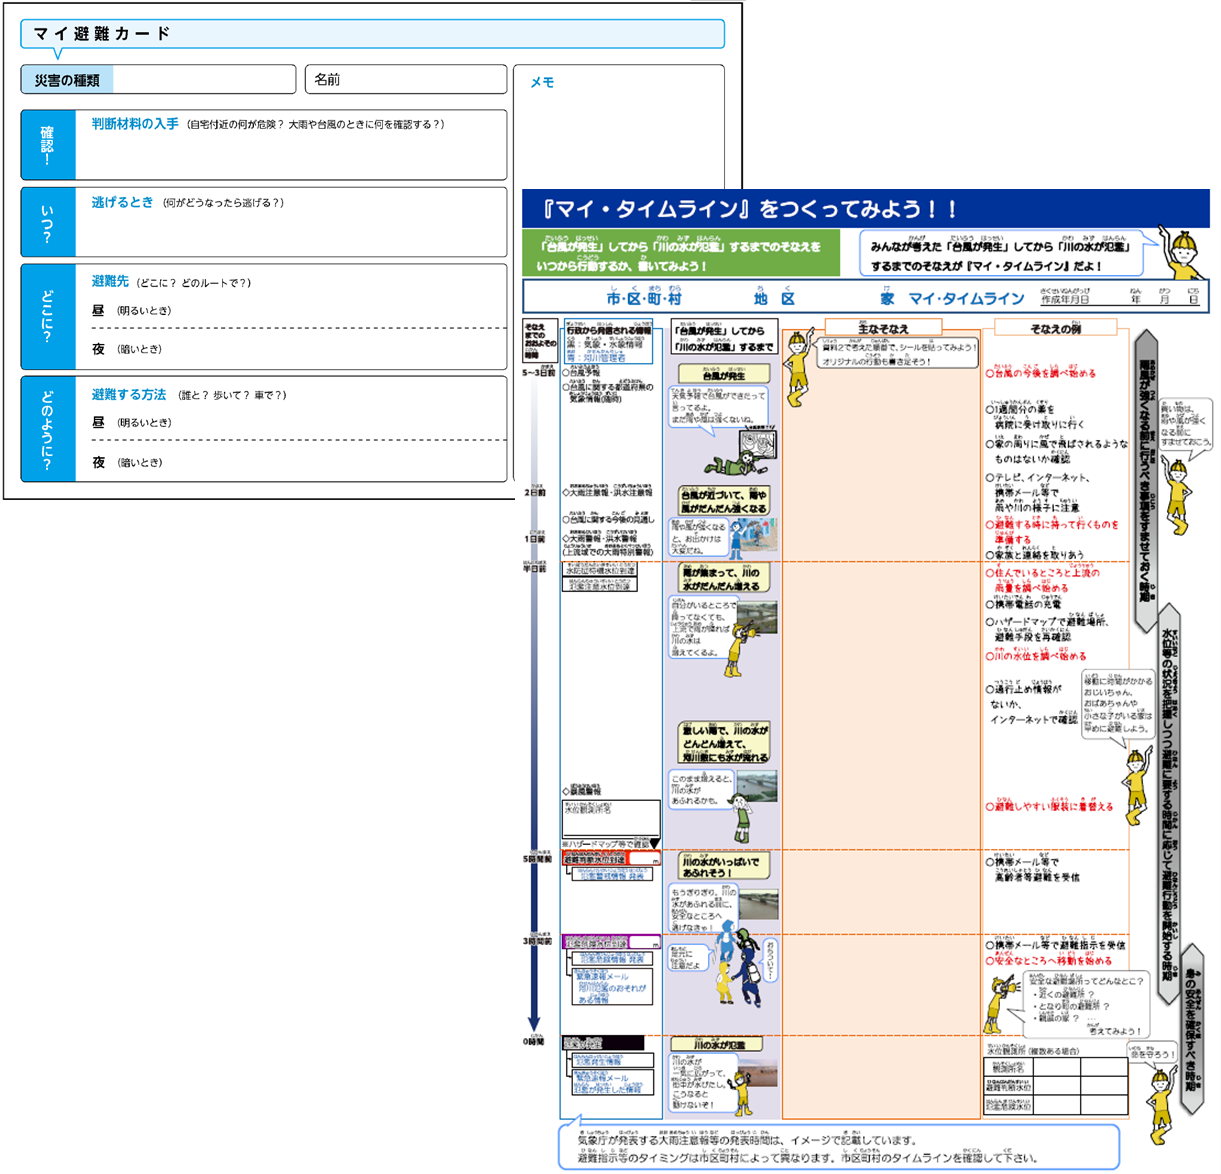Check the 家族と連絡を取りあう circle item
Viewport: 1221px width, 1174px height.
click(990, 555)
